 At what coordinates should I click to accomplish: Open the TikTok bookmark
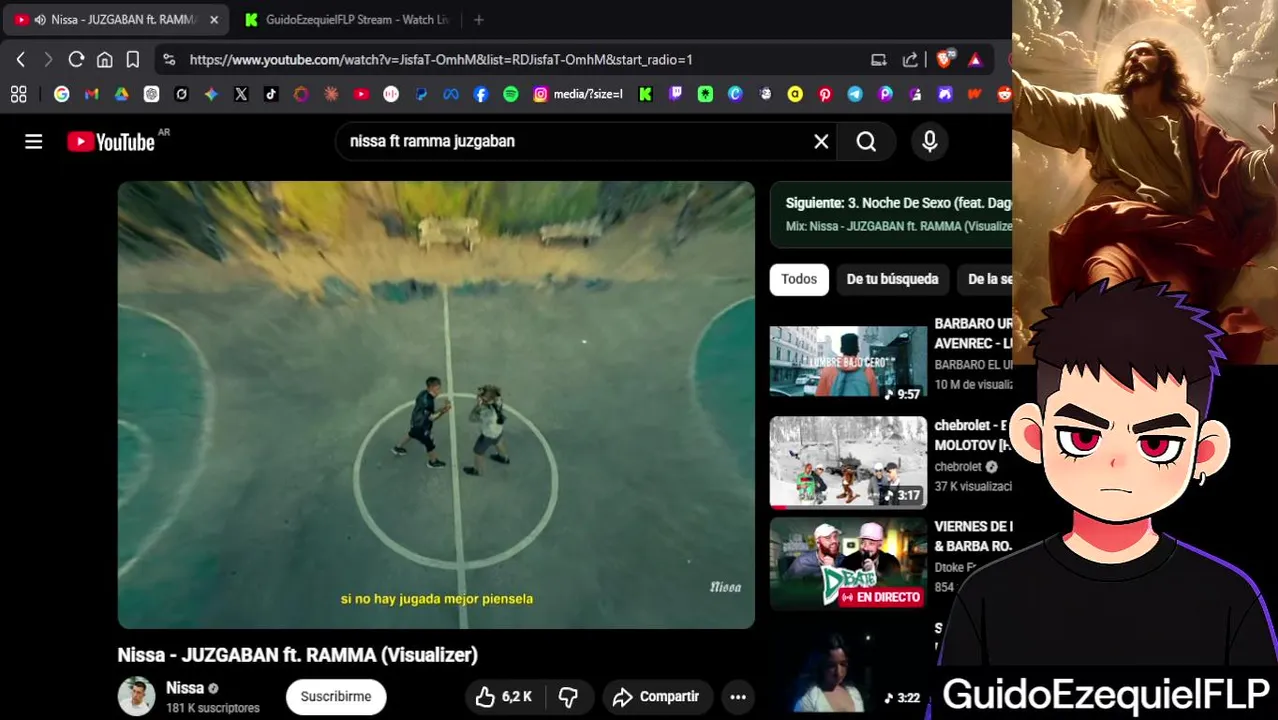point(271,94)
